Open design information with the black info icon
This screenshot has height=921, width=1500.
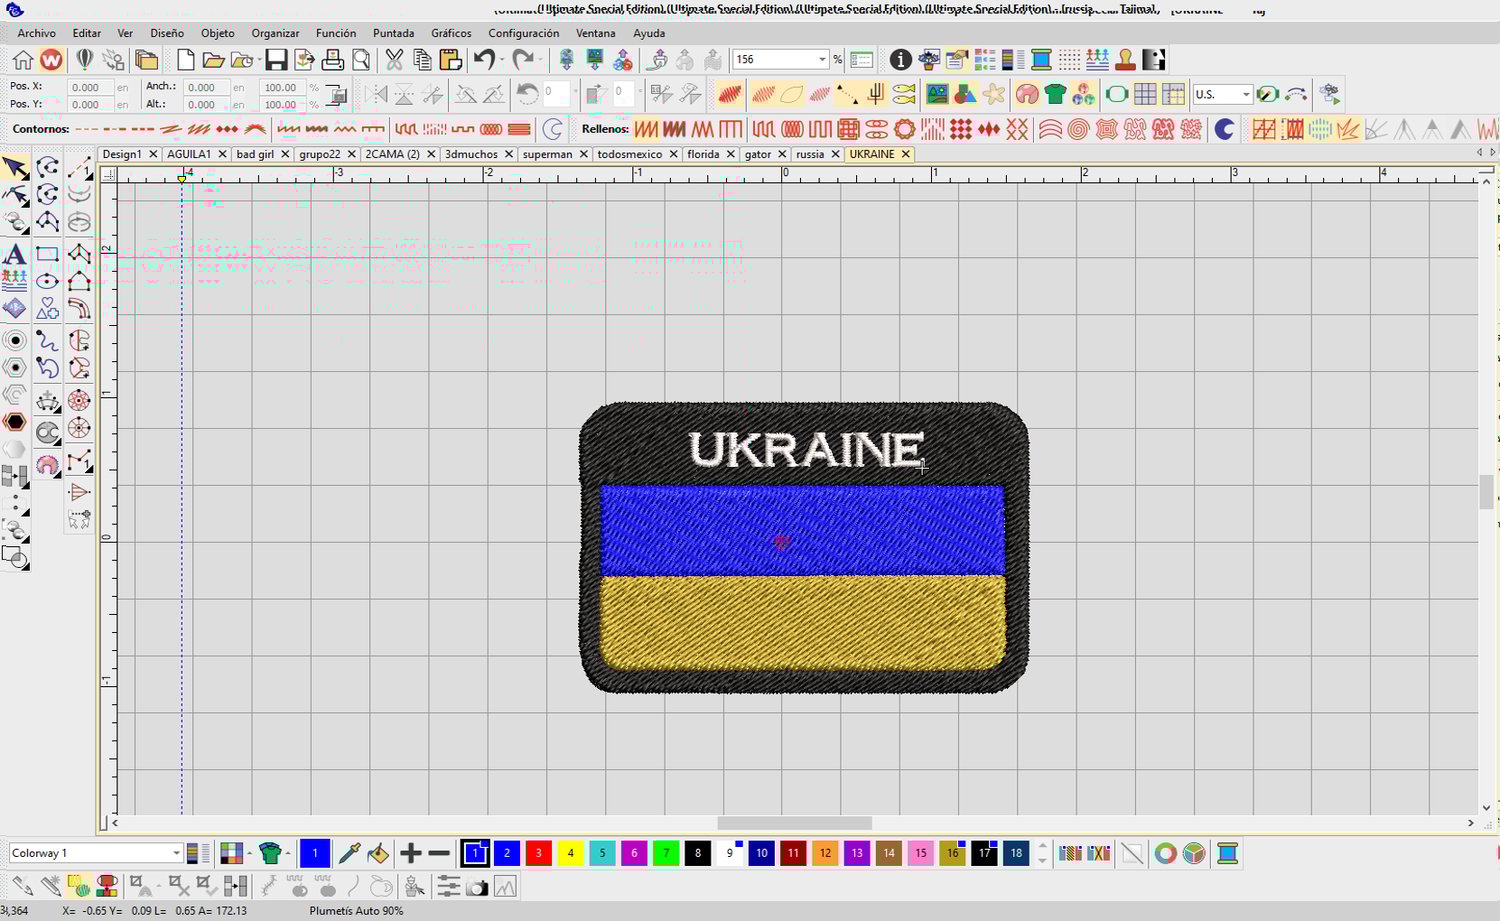[x=901, y=60]
